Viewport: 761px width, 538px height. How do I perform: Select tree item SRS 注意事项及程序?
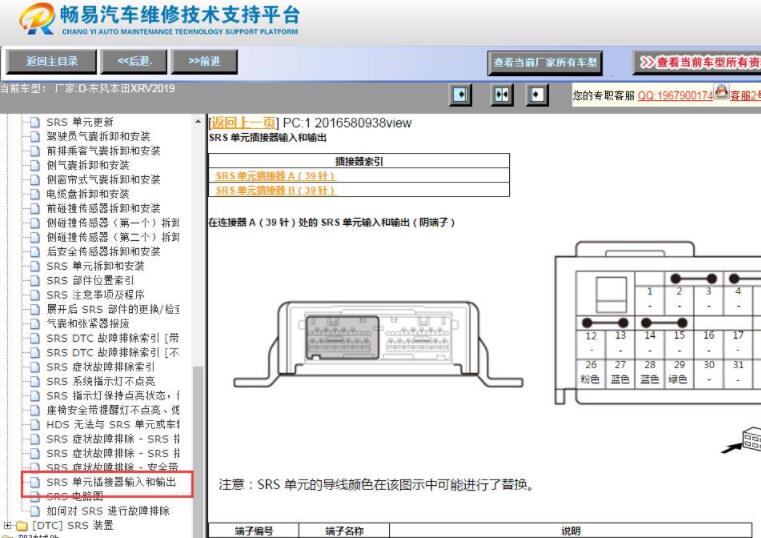coord(95,295)
